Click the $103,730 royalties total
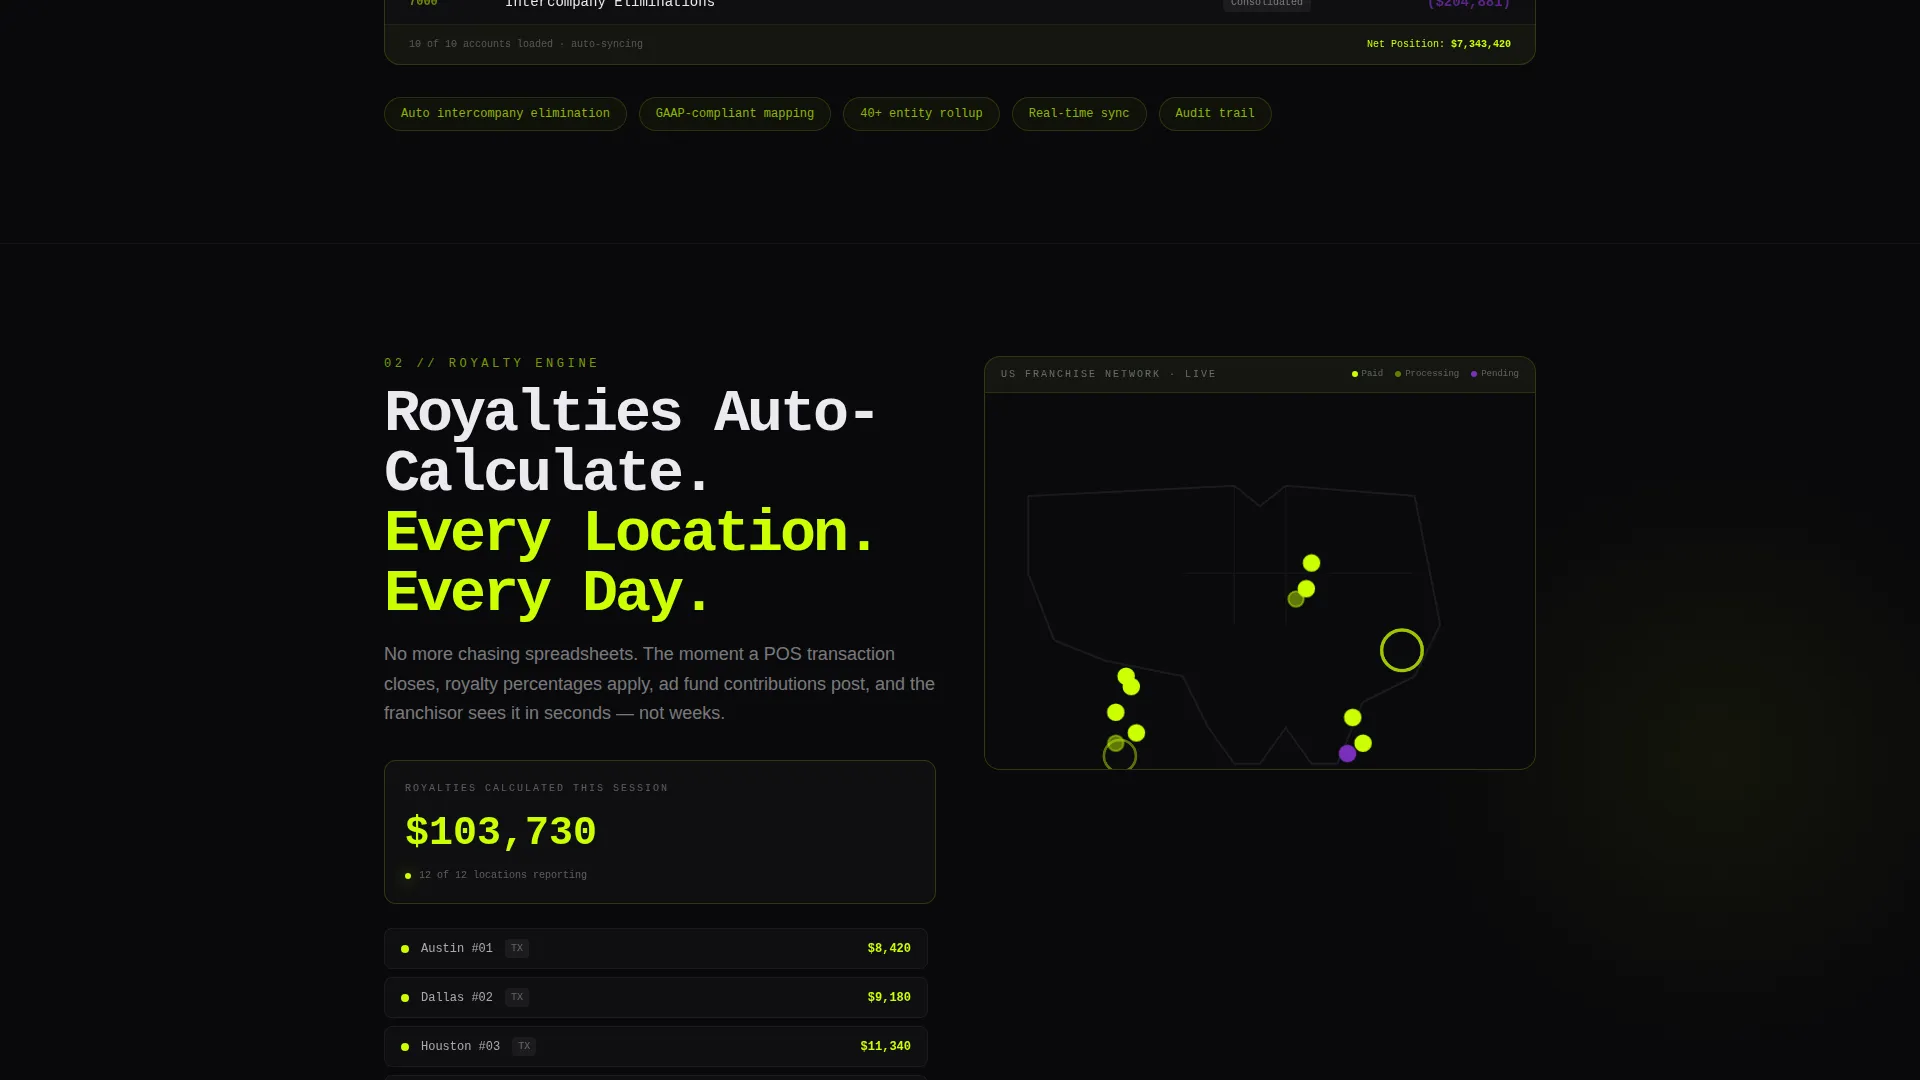 tap(501, 832)
